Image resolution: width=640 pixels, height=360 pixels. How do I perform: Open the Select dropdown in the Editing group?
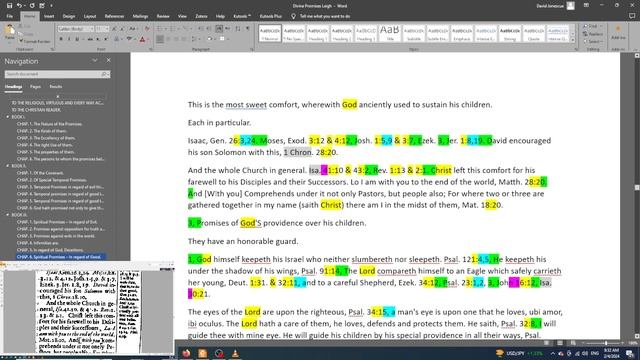coord(593,42)
